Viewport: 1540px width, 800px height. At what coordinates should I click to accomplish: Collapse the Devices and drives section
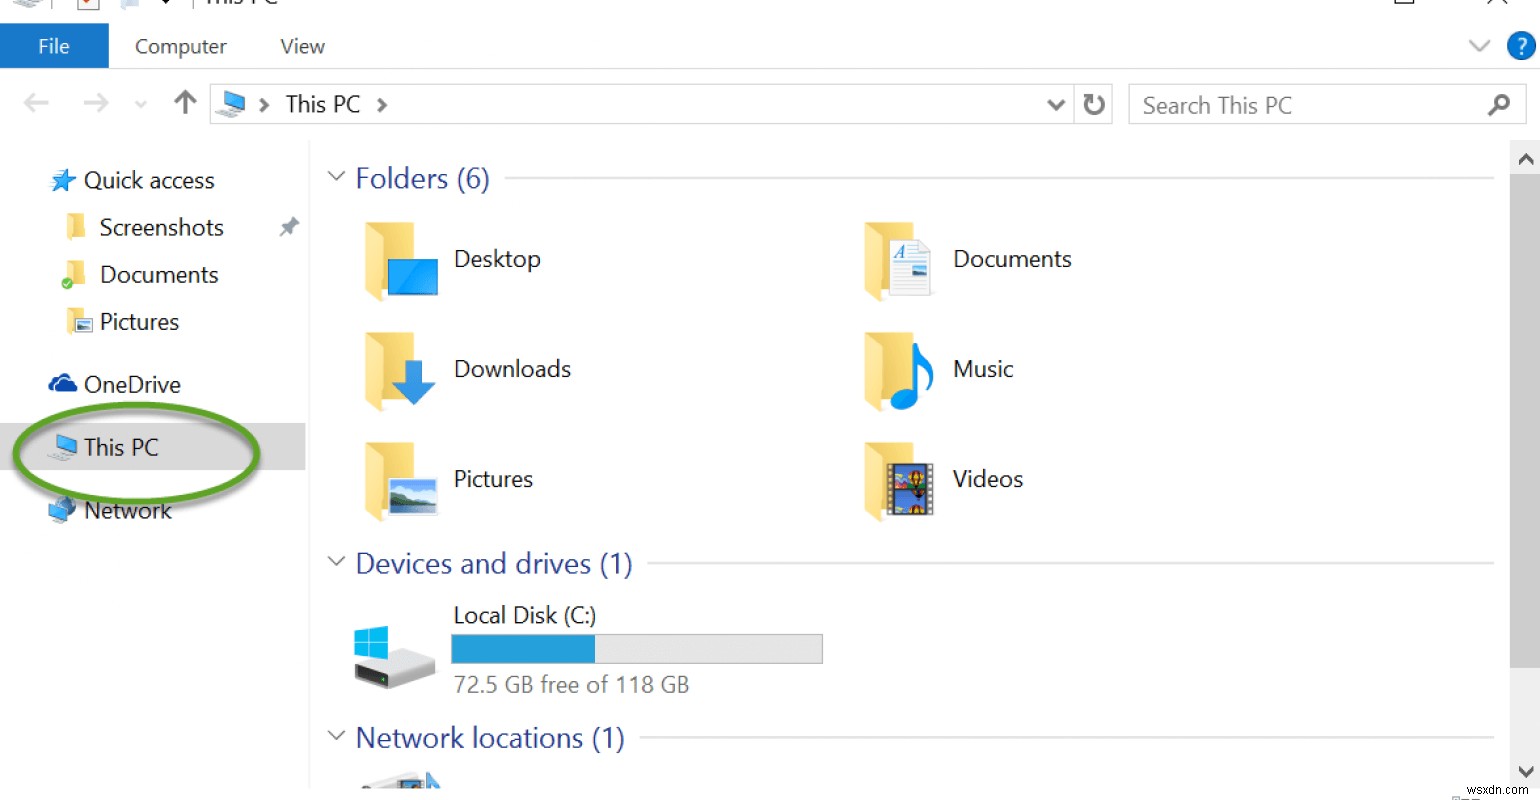click(x=336, y=561)
